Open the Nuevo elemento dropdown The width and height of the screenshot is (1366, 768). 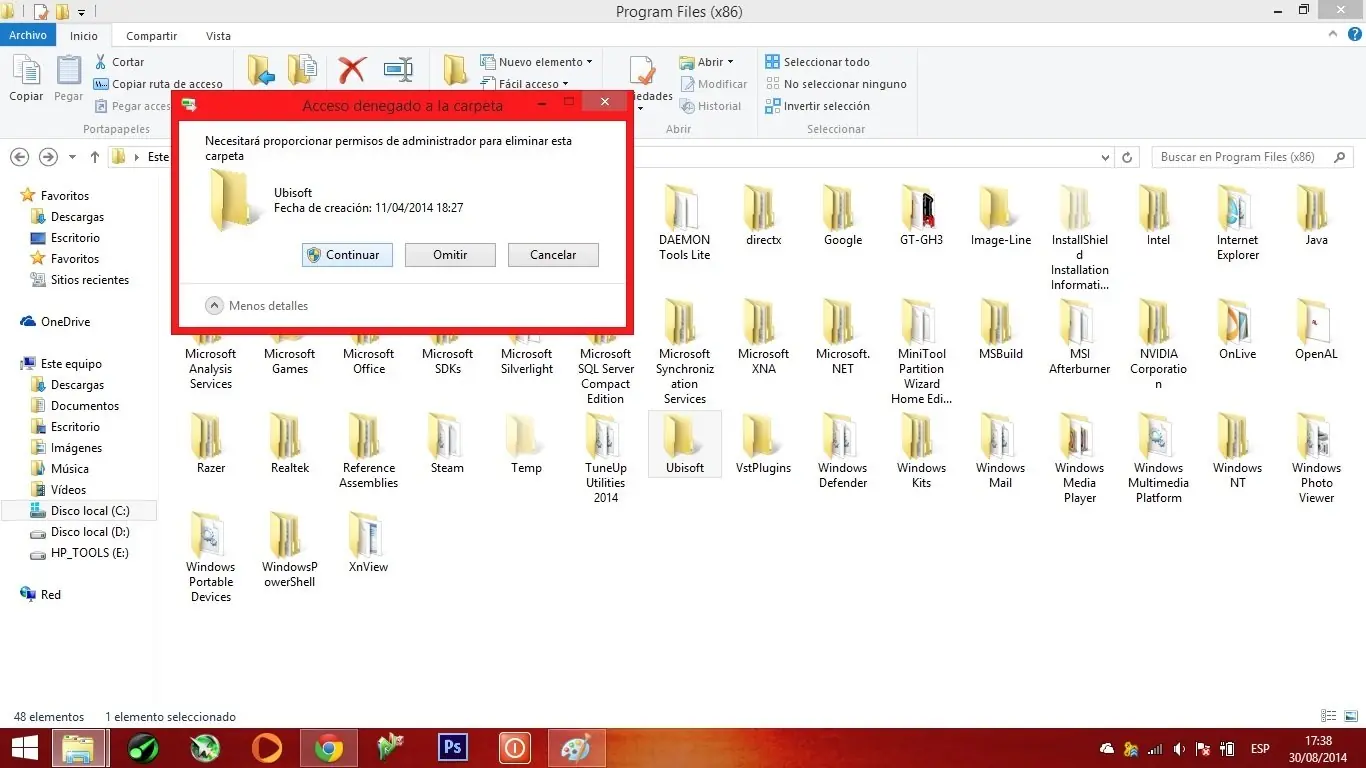(537, 62)
